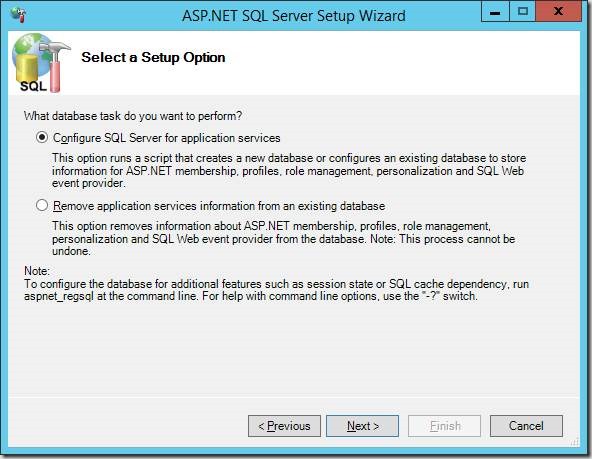
Task: Select the Configure SQL Server radio button
Action: [42, 137]
